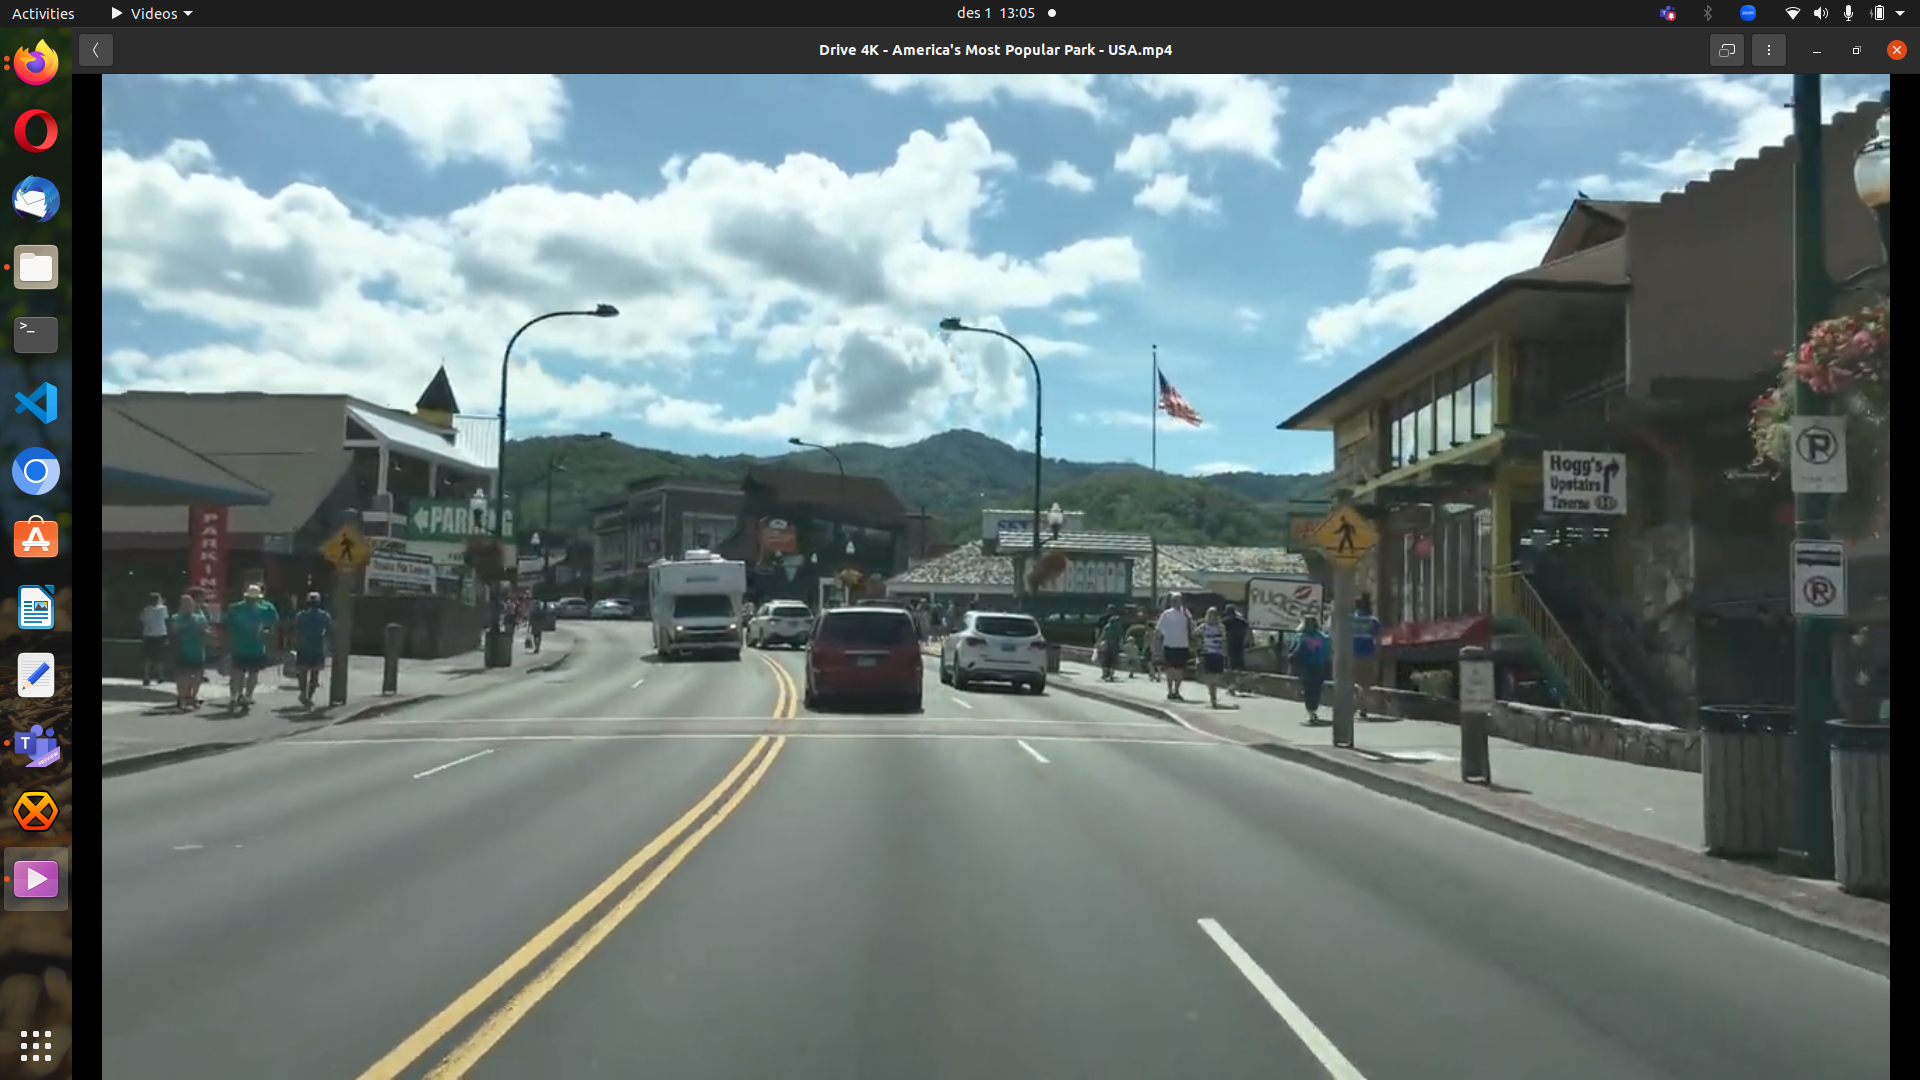The image size is (1920, 1080).
Task: Click the Zoom icon in the system tray
Action: click(x=1748, y=13)
